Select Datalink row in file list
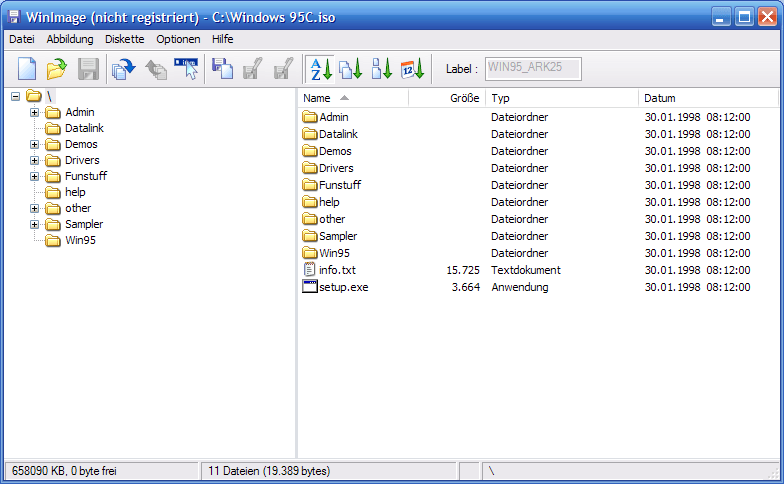The image size is (784, 484). tap(538, 134)
